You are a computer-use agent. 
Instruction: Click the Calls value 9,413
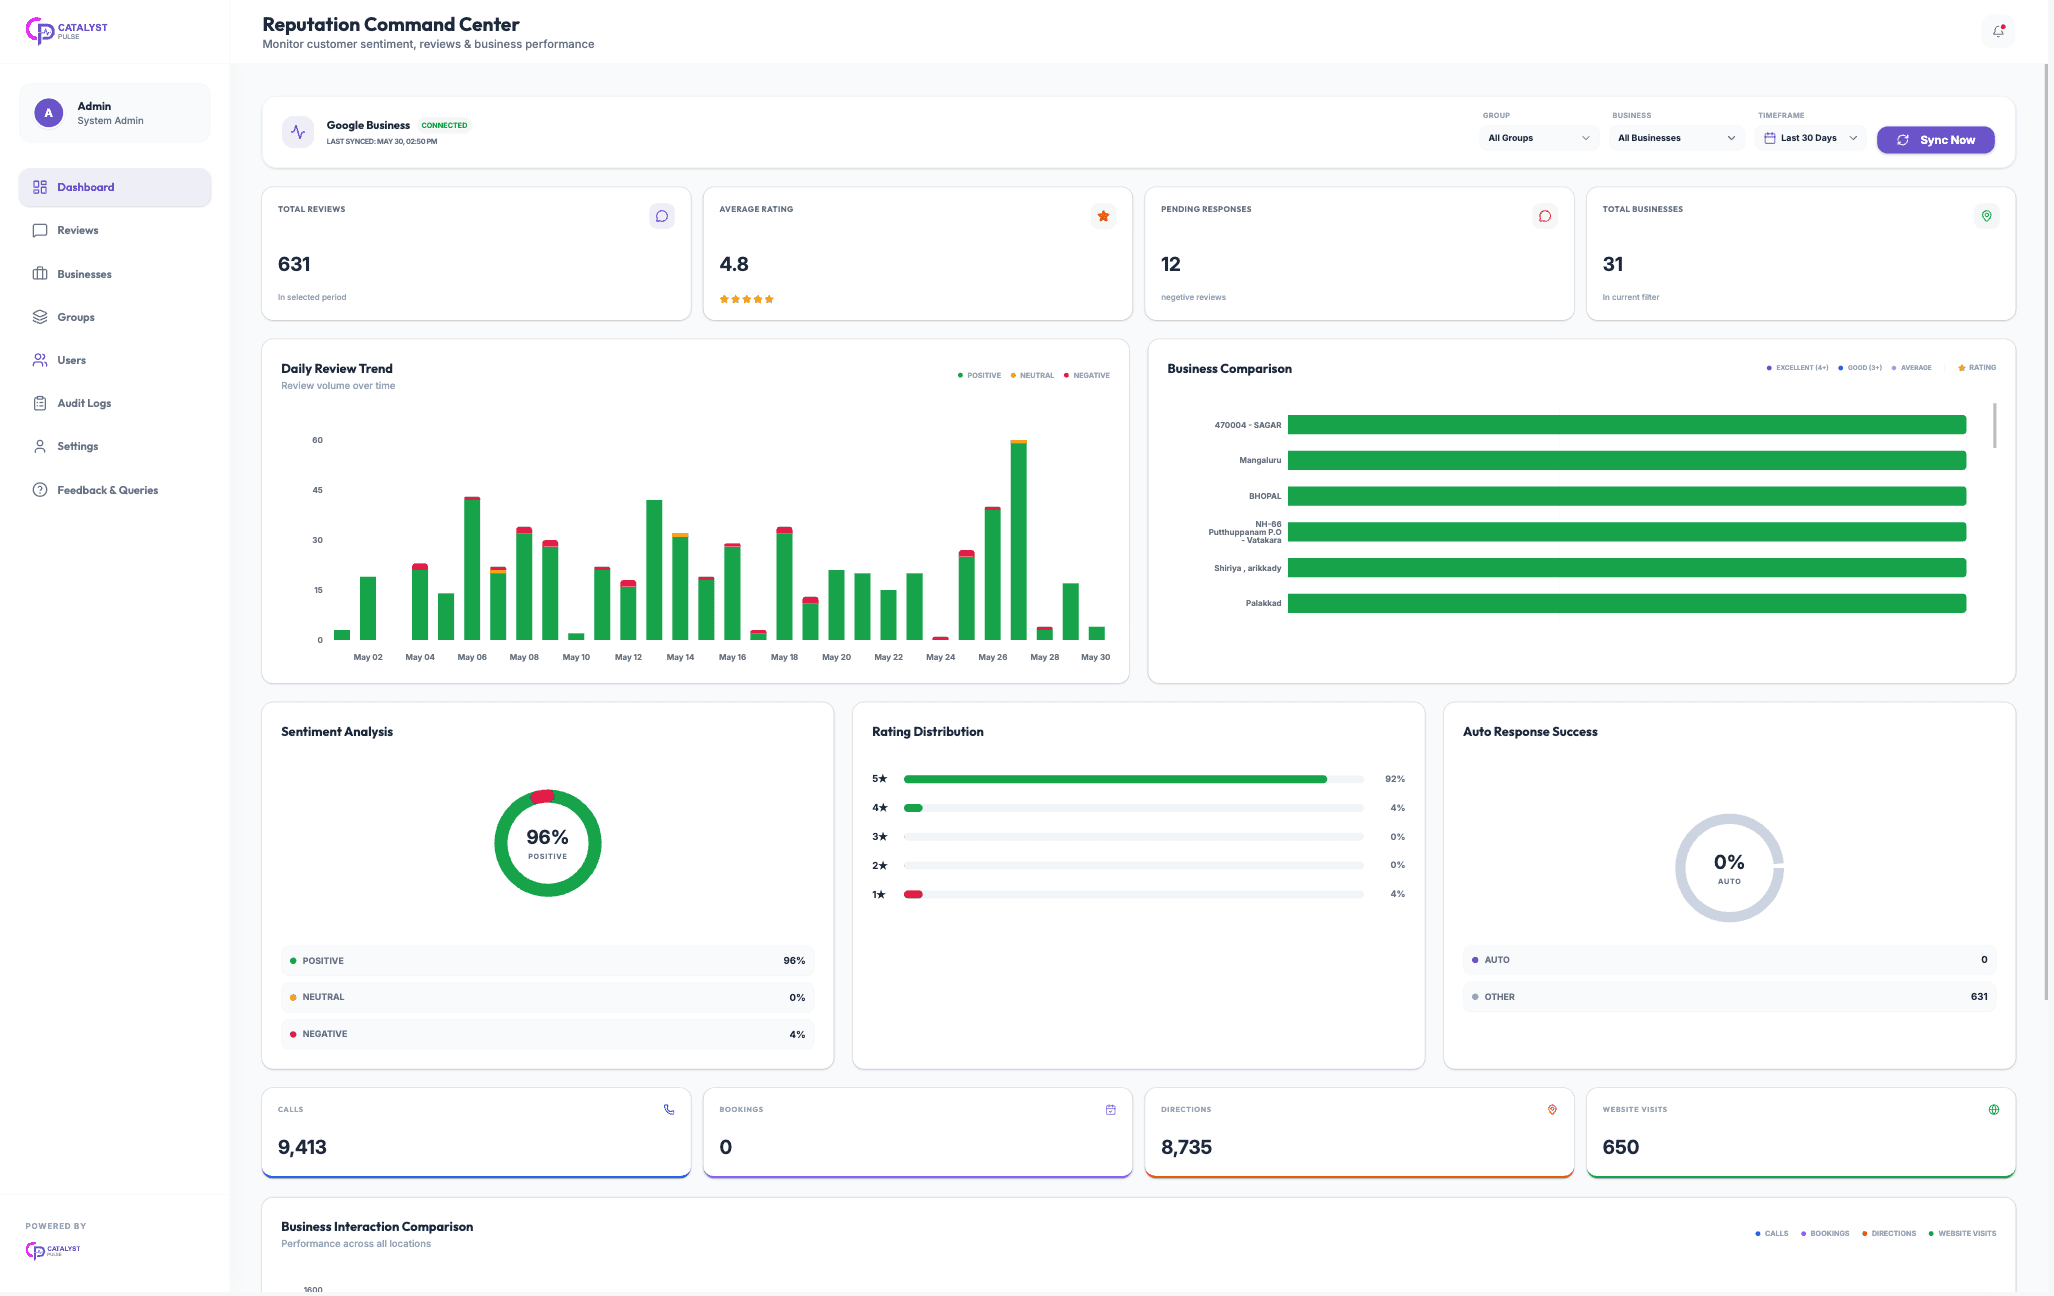pos(302,1147)
